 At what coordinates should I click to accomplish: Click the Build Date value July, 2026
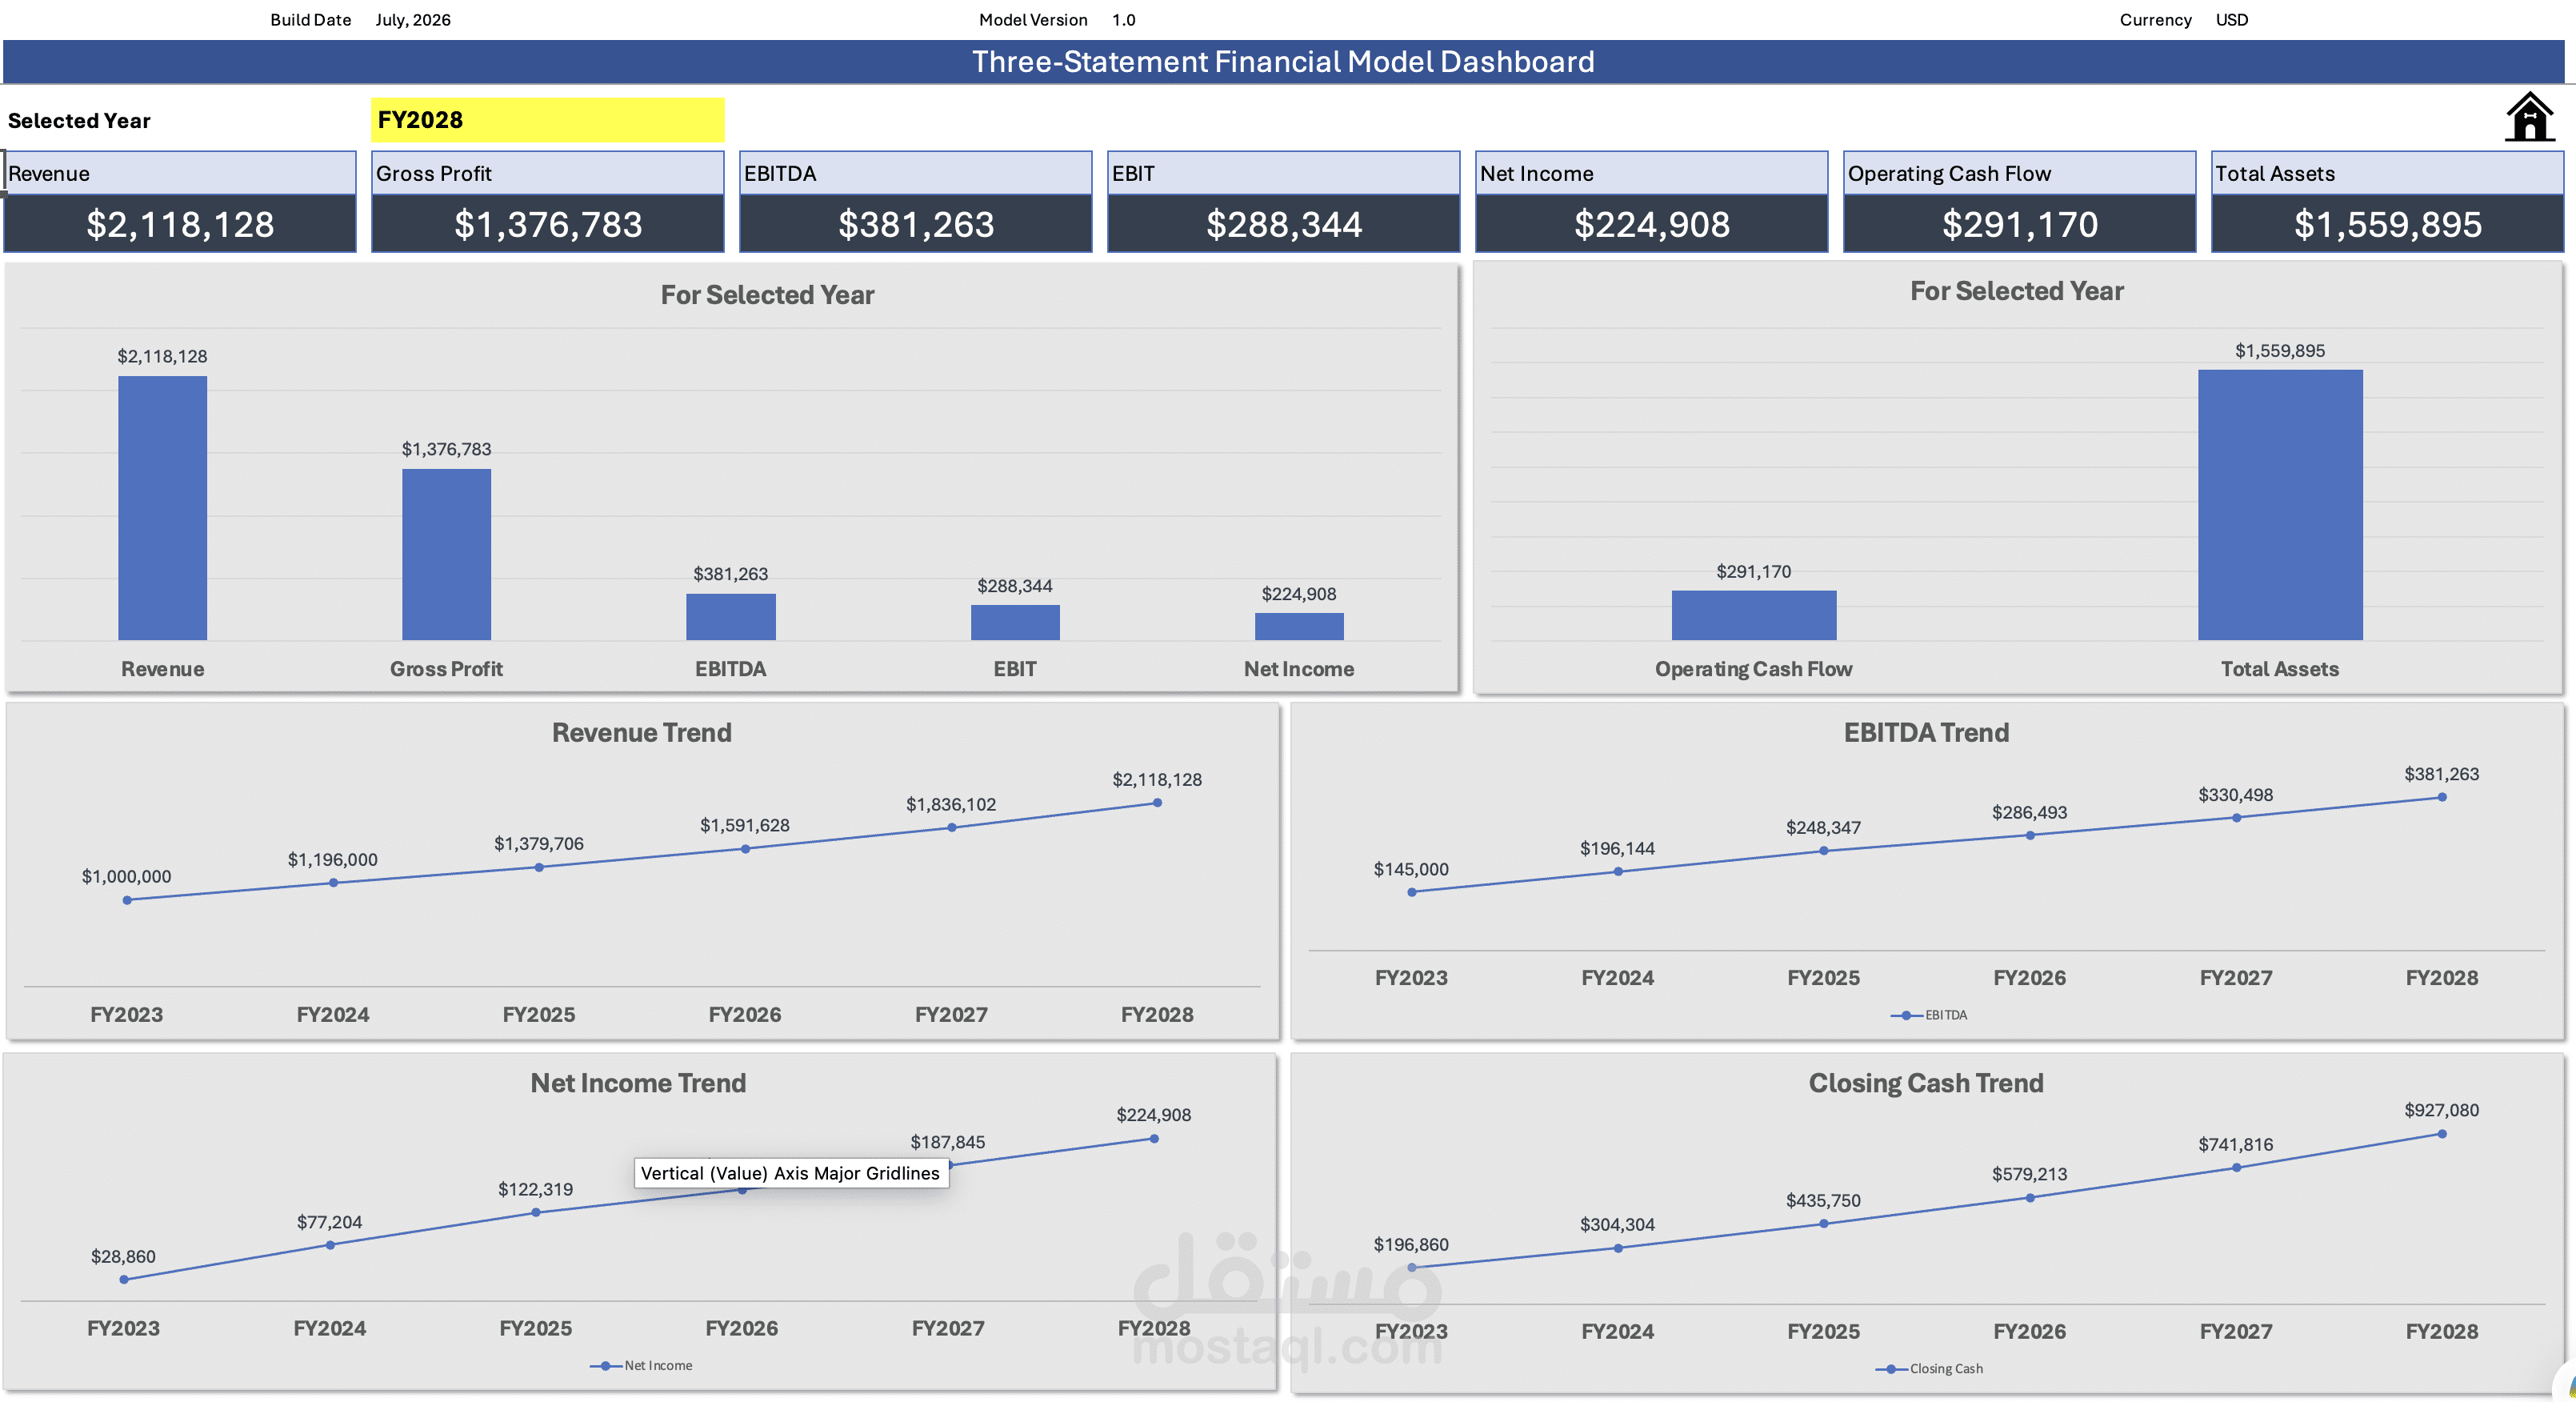413,20
